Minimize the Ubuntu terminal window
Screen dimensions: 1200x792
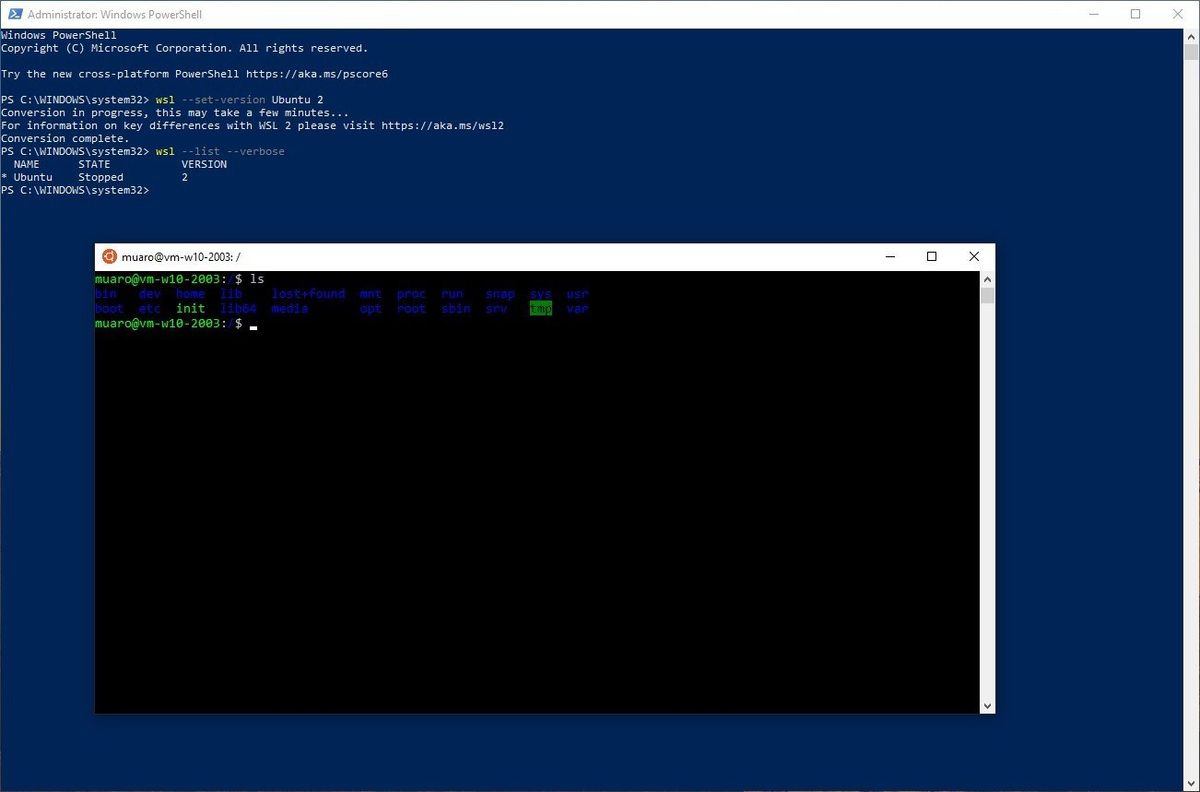coord(890,256)
